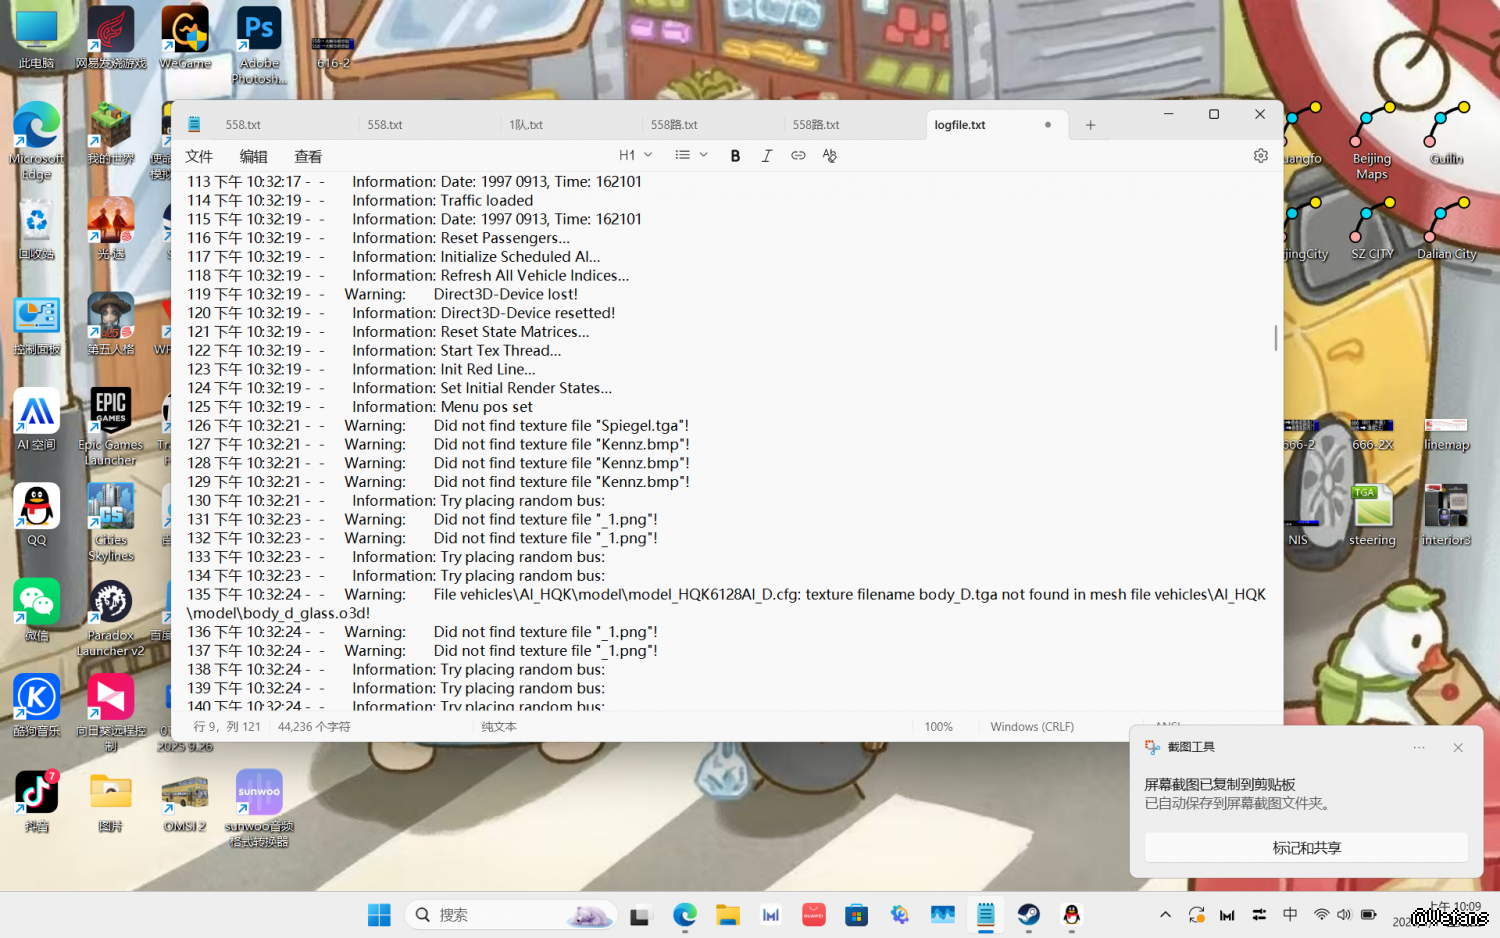Image resolution: width=1500 pixels, height=938 pixels.
Task: Open the snipping tool notification options menu
Action: (1418, 748)
